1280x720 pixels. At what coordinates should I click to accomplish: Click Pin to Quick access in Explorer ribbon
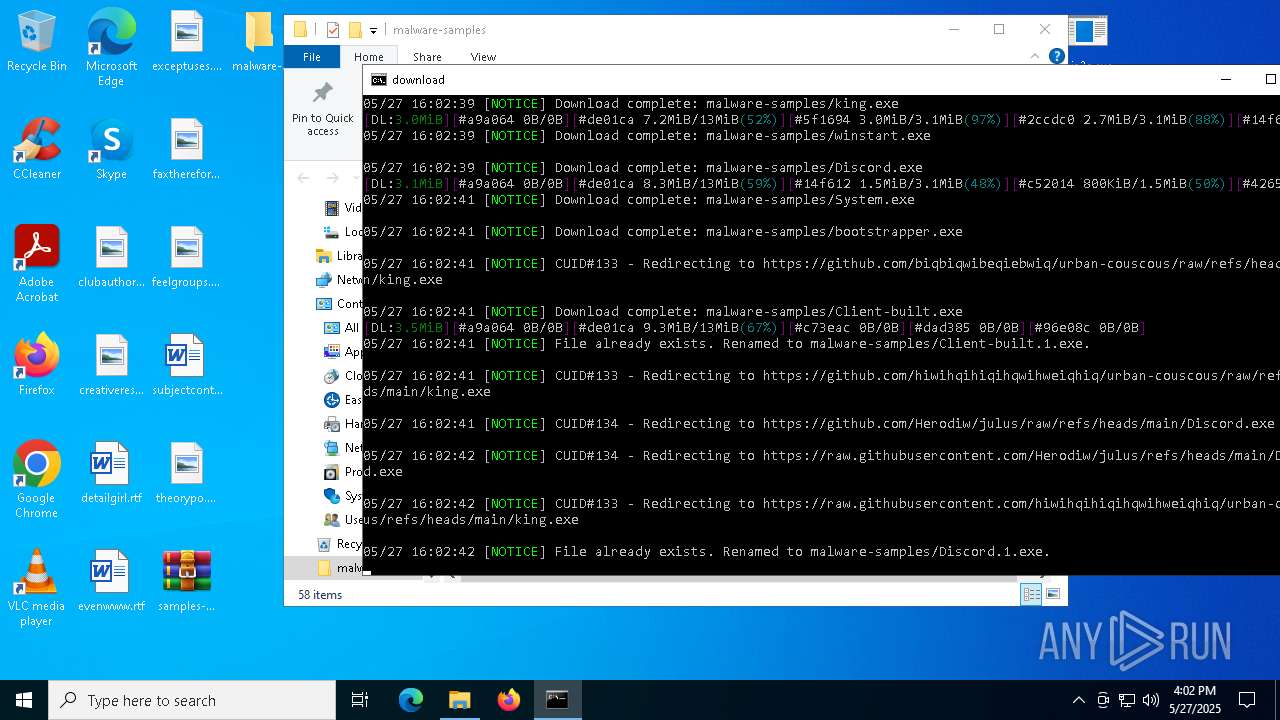[322, 110]
